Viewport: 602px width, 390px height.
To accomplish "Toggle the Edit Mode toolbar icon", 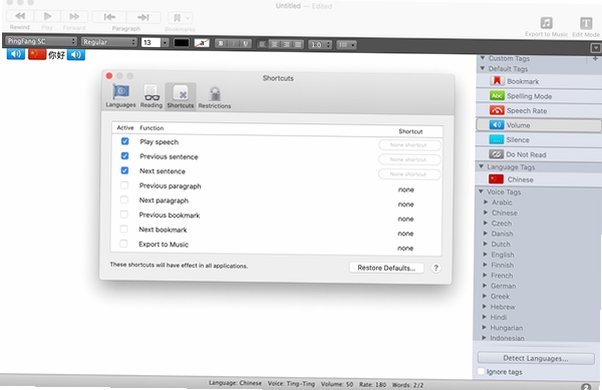I will point(585,23).
